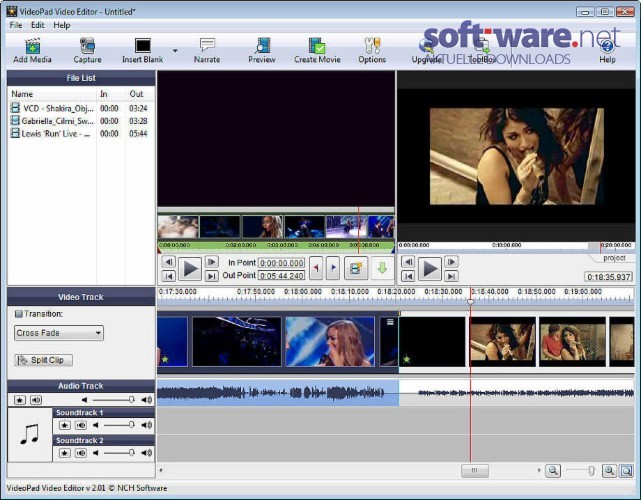Expand the Insert Blank dropdown arrow
This screenshot has height=500, width=641.
pos(175,51)
